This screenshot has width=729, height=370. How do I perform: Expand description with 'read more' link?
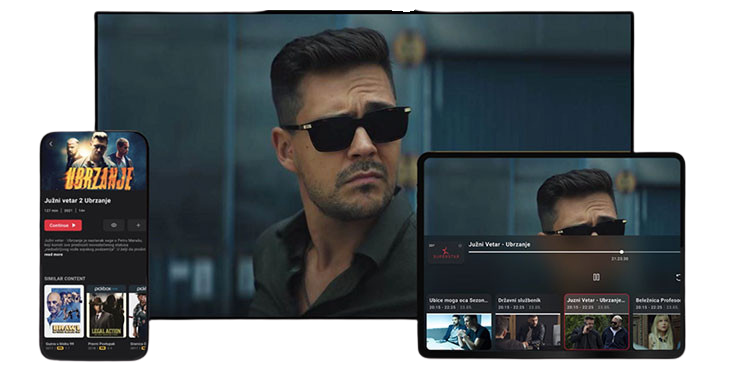tap(53, 255)
